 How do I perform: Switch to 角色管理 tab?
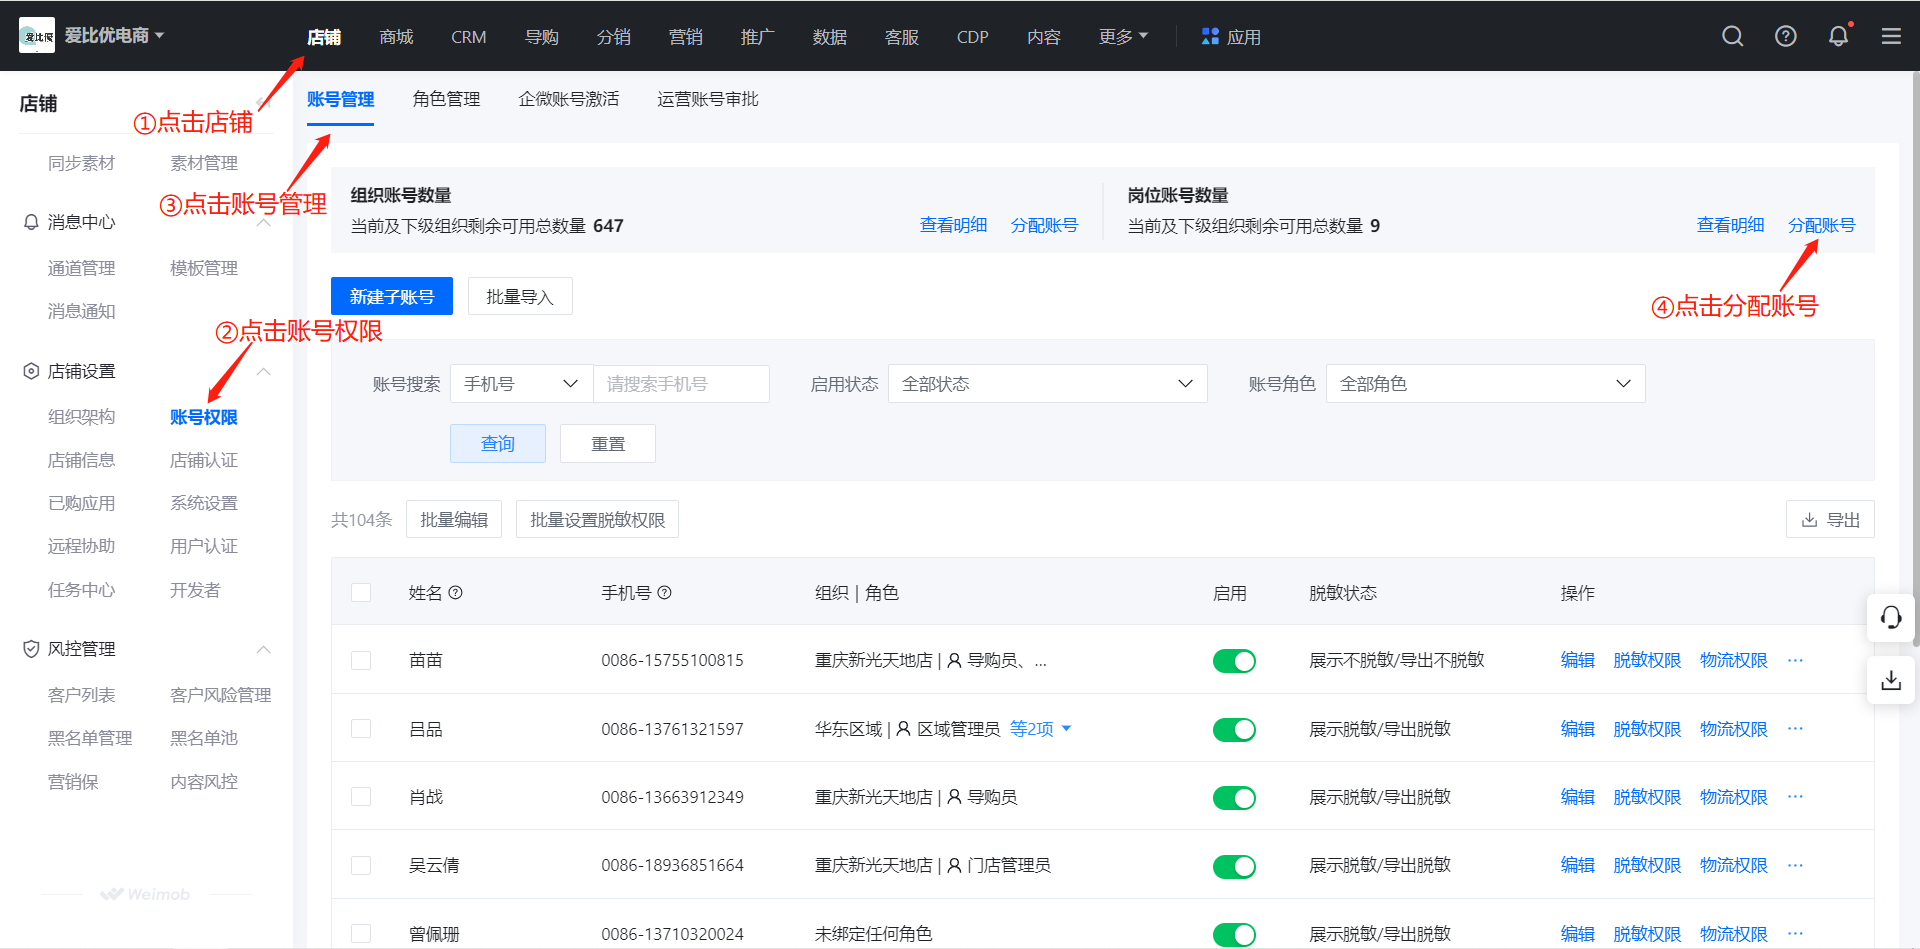point(446,99)
